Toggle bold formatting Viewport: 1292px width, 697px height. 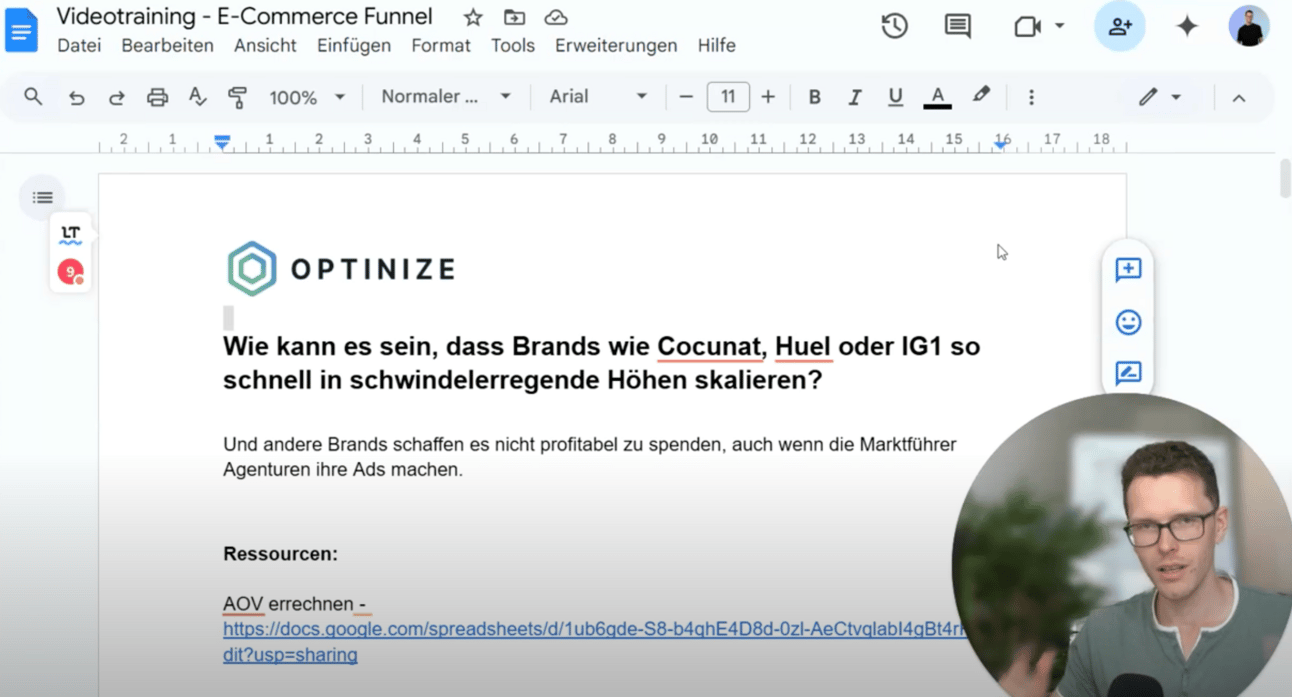click(x=814, y=97)
